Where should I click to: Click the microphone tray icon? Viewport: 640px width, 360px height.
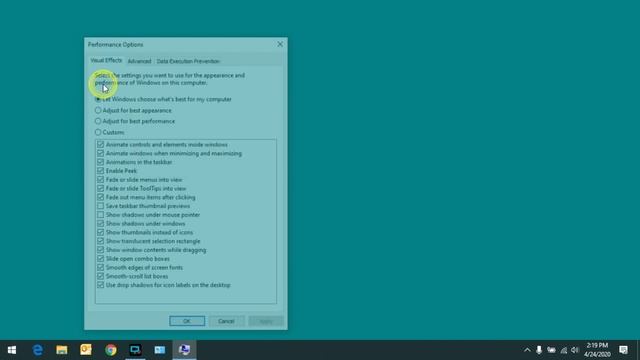pos(539,350)
